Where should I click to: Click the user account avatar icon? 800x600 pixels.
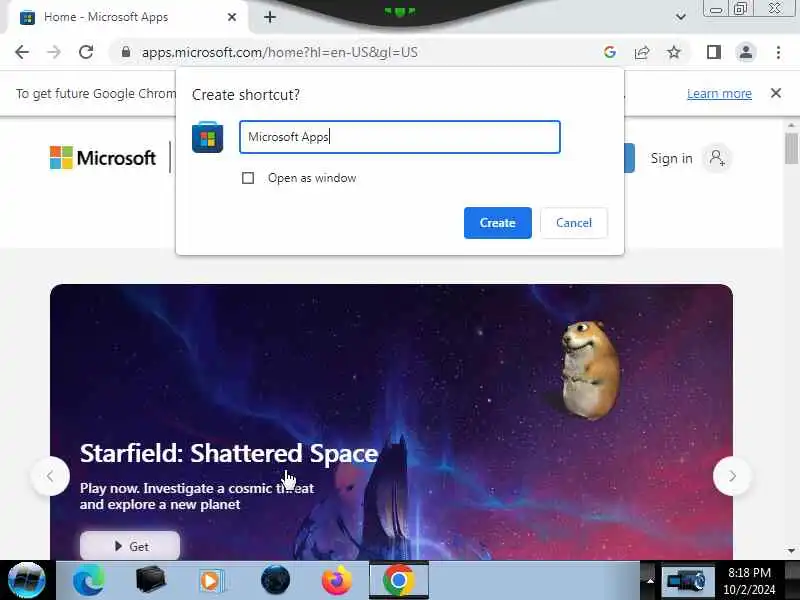click(717, 158)
